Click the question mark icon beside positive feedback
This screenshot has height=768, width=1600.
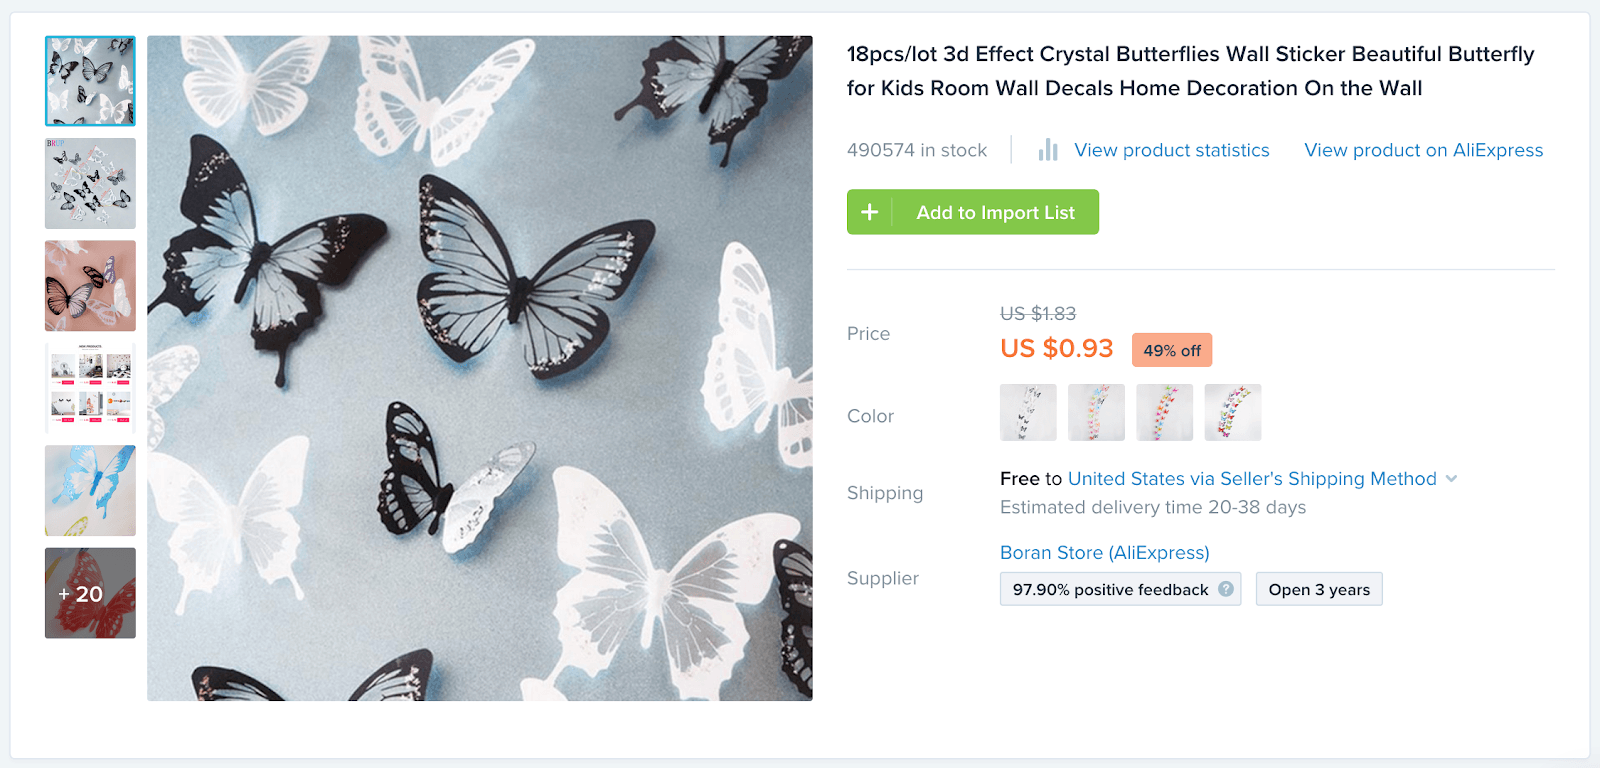1226,589
